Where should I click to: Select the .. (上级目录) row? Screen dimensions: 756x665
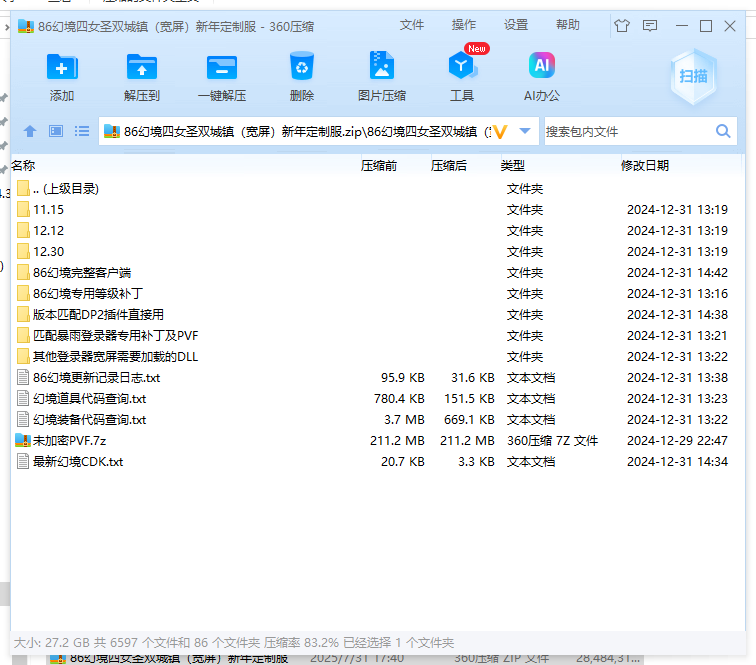(377, 189)
